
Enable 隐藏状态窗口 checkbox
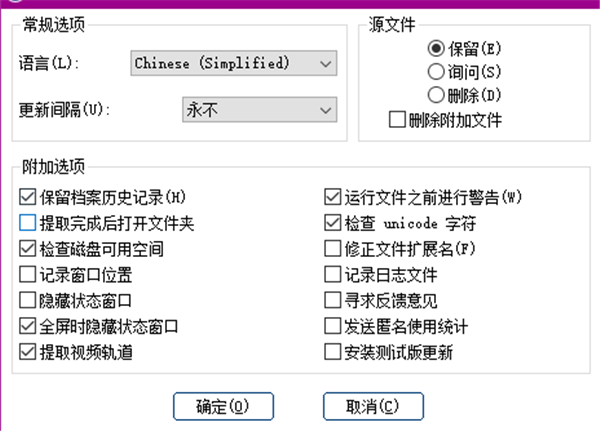pyautogui.click(x=27, y=300)
